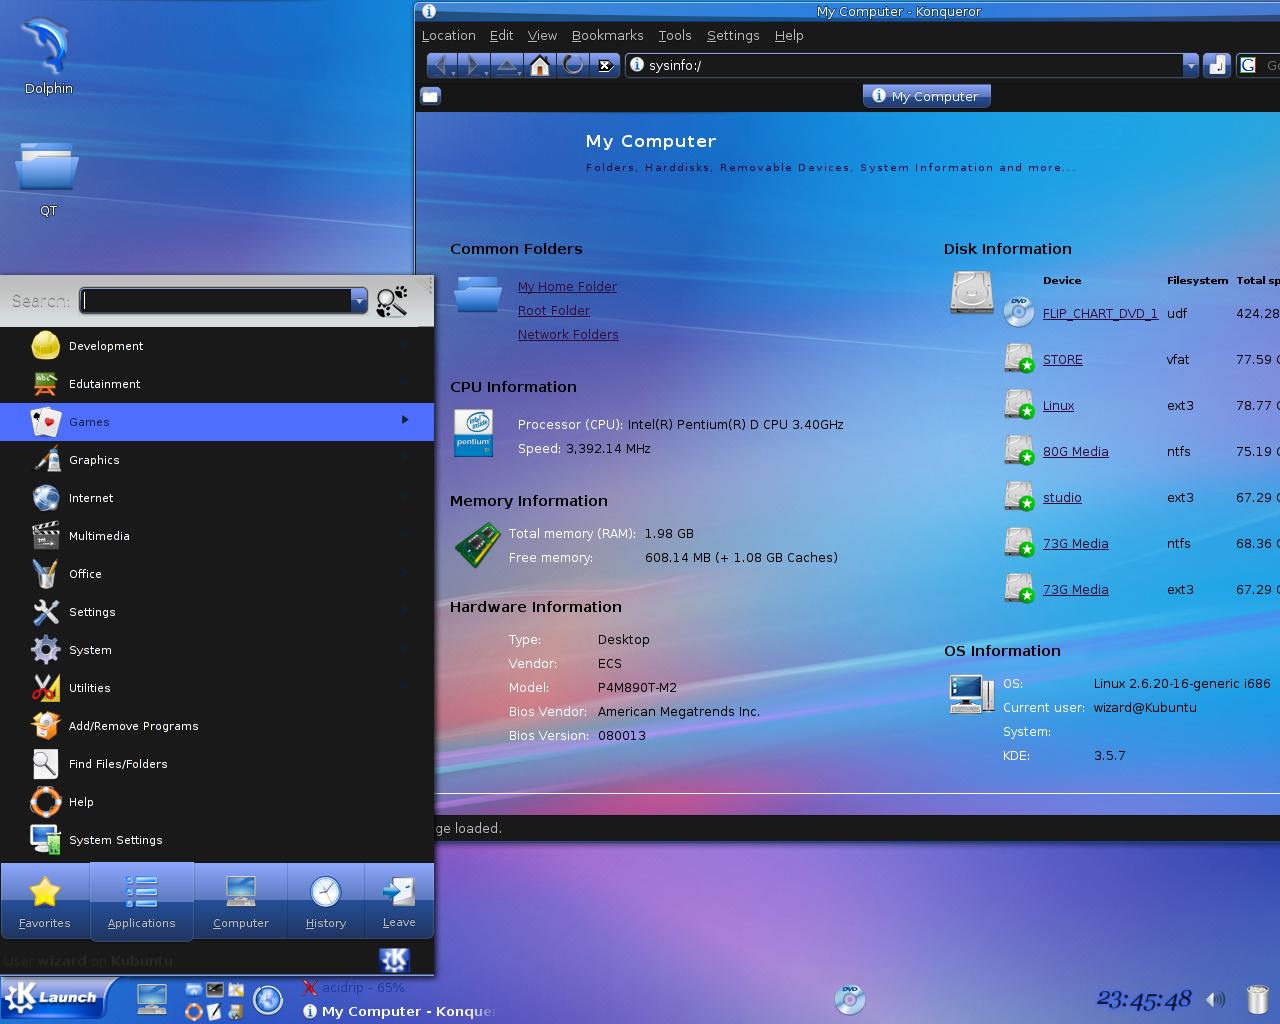Click the Search field in launcher menu
Screen dimensions: 1280x1024
click(x=216, y=300)
